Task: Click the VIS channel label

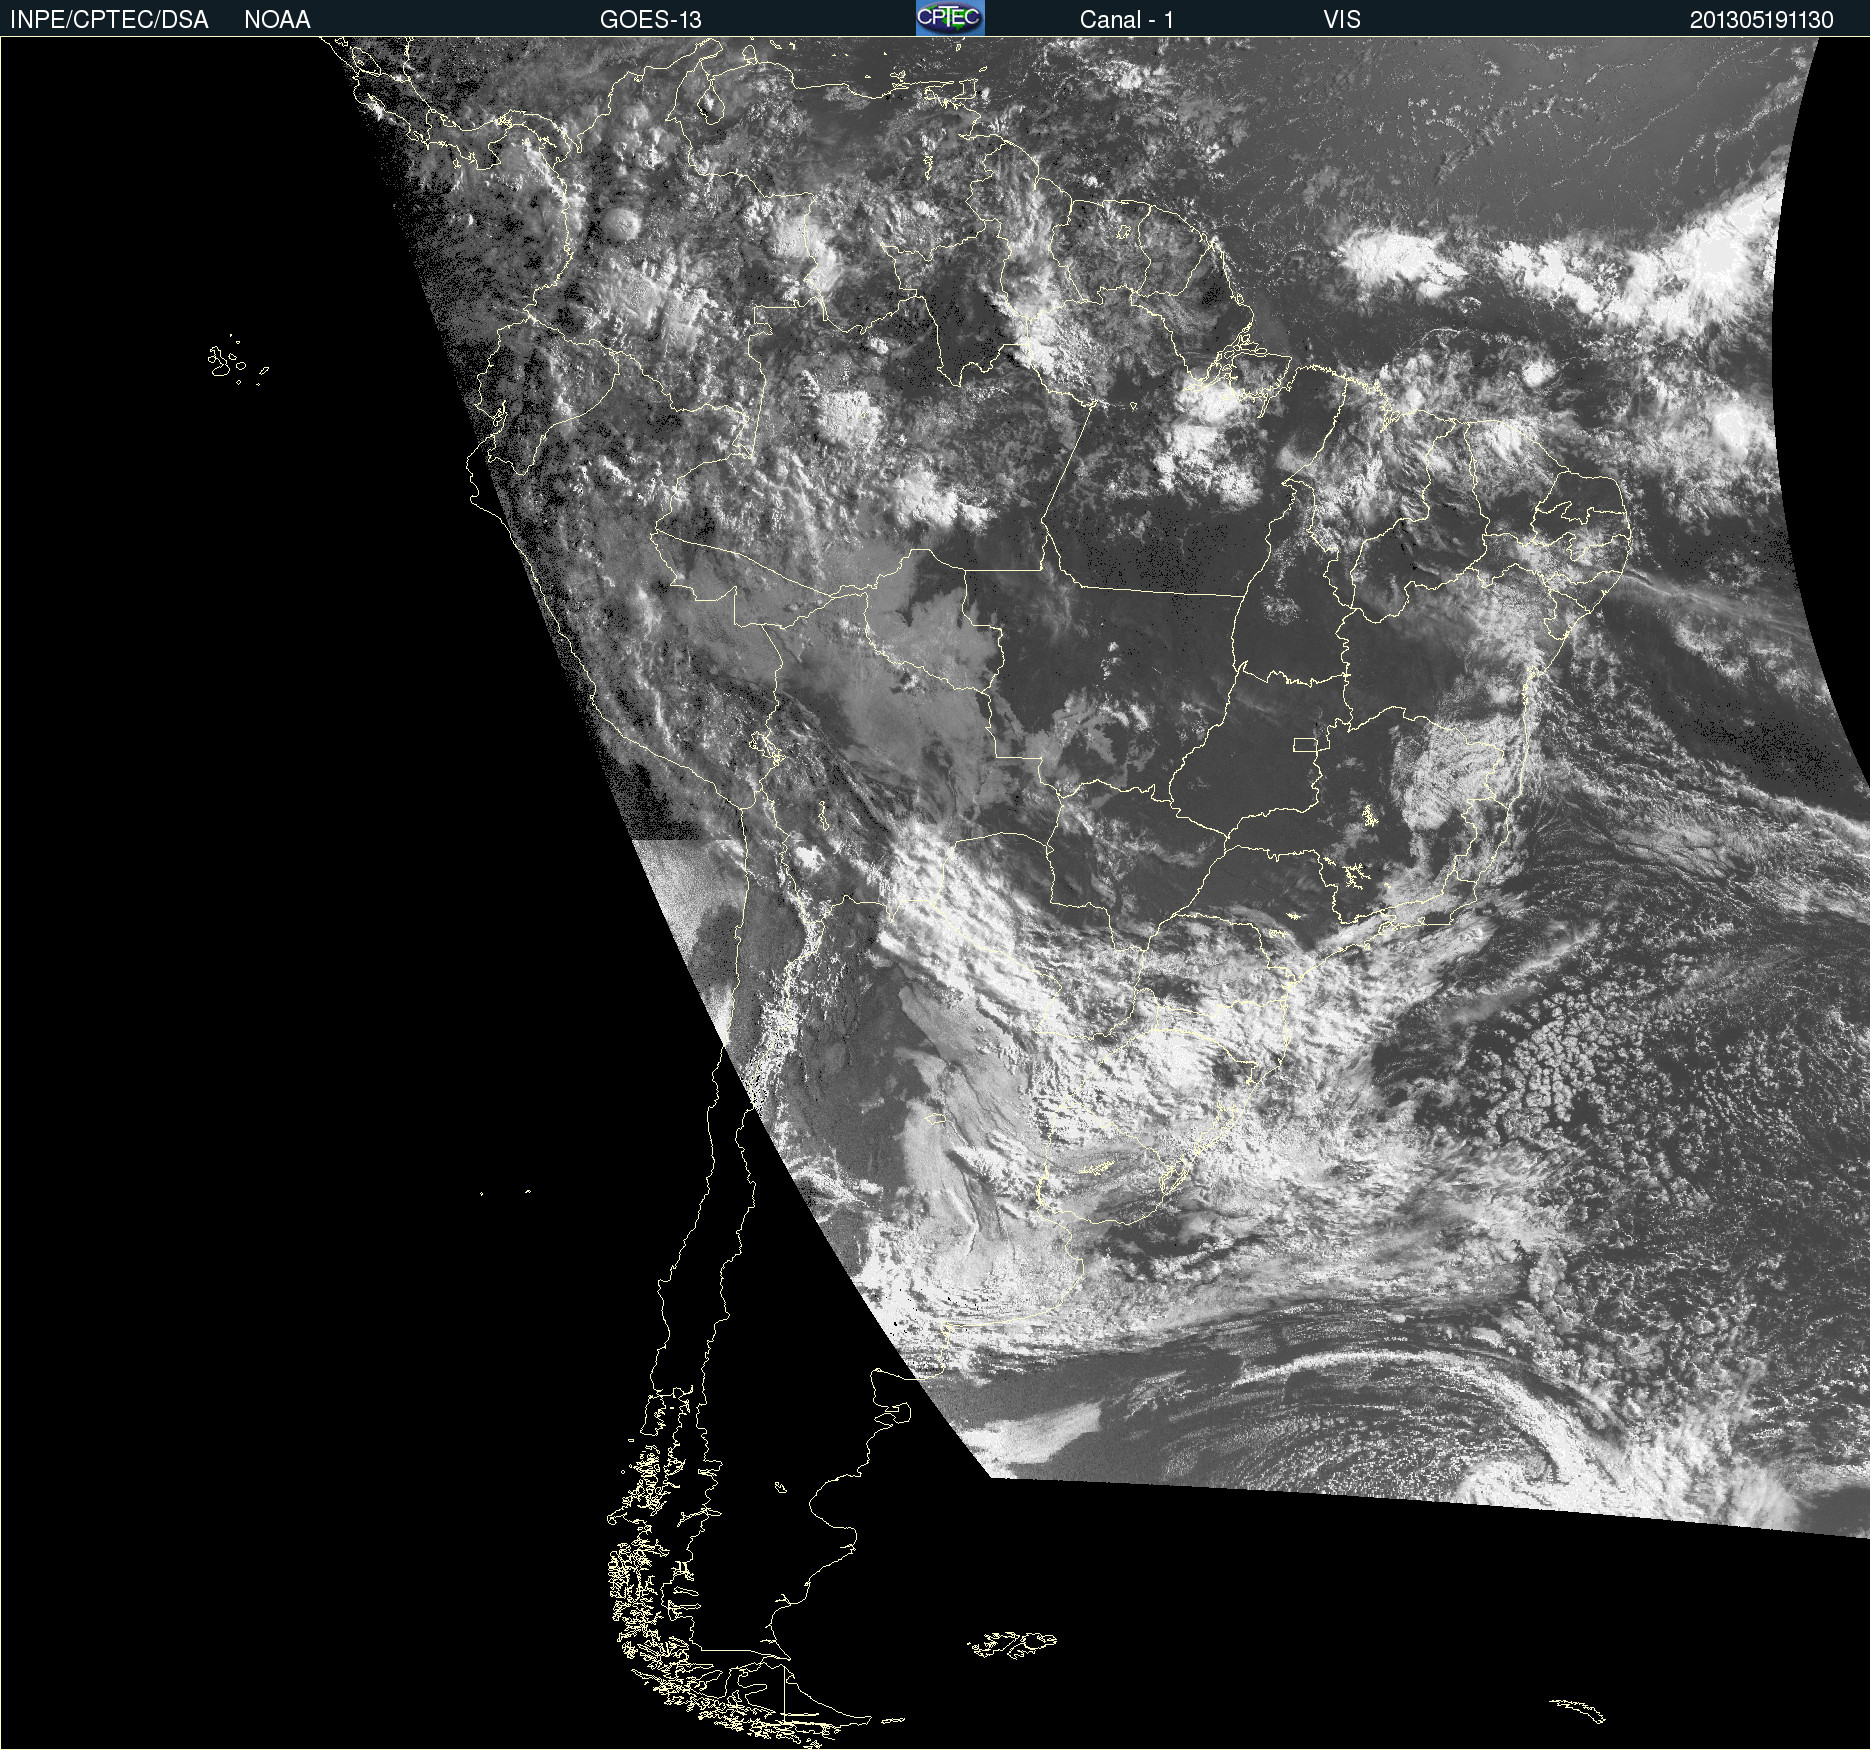Action: (x=1342, y=20)
